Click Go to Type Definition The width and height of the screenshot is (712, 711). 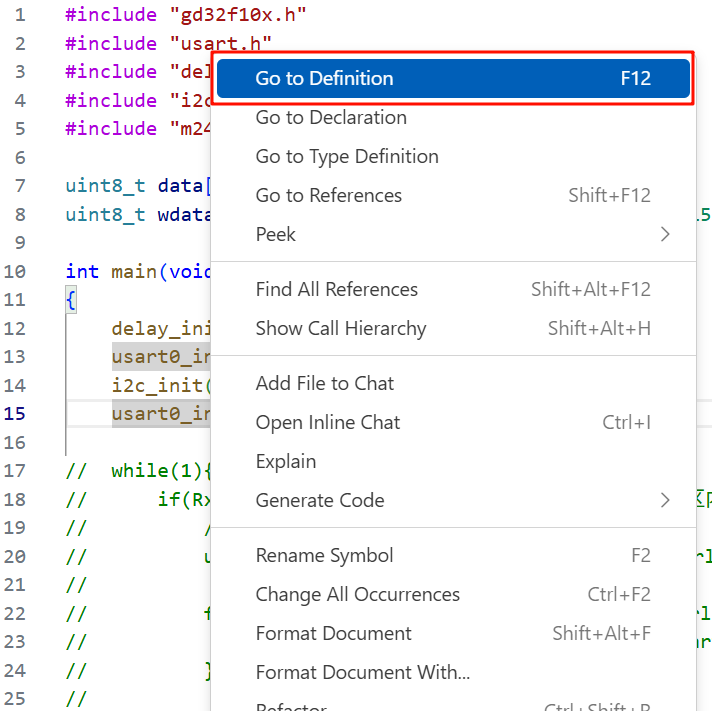(453, 157)
